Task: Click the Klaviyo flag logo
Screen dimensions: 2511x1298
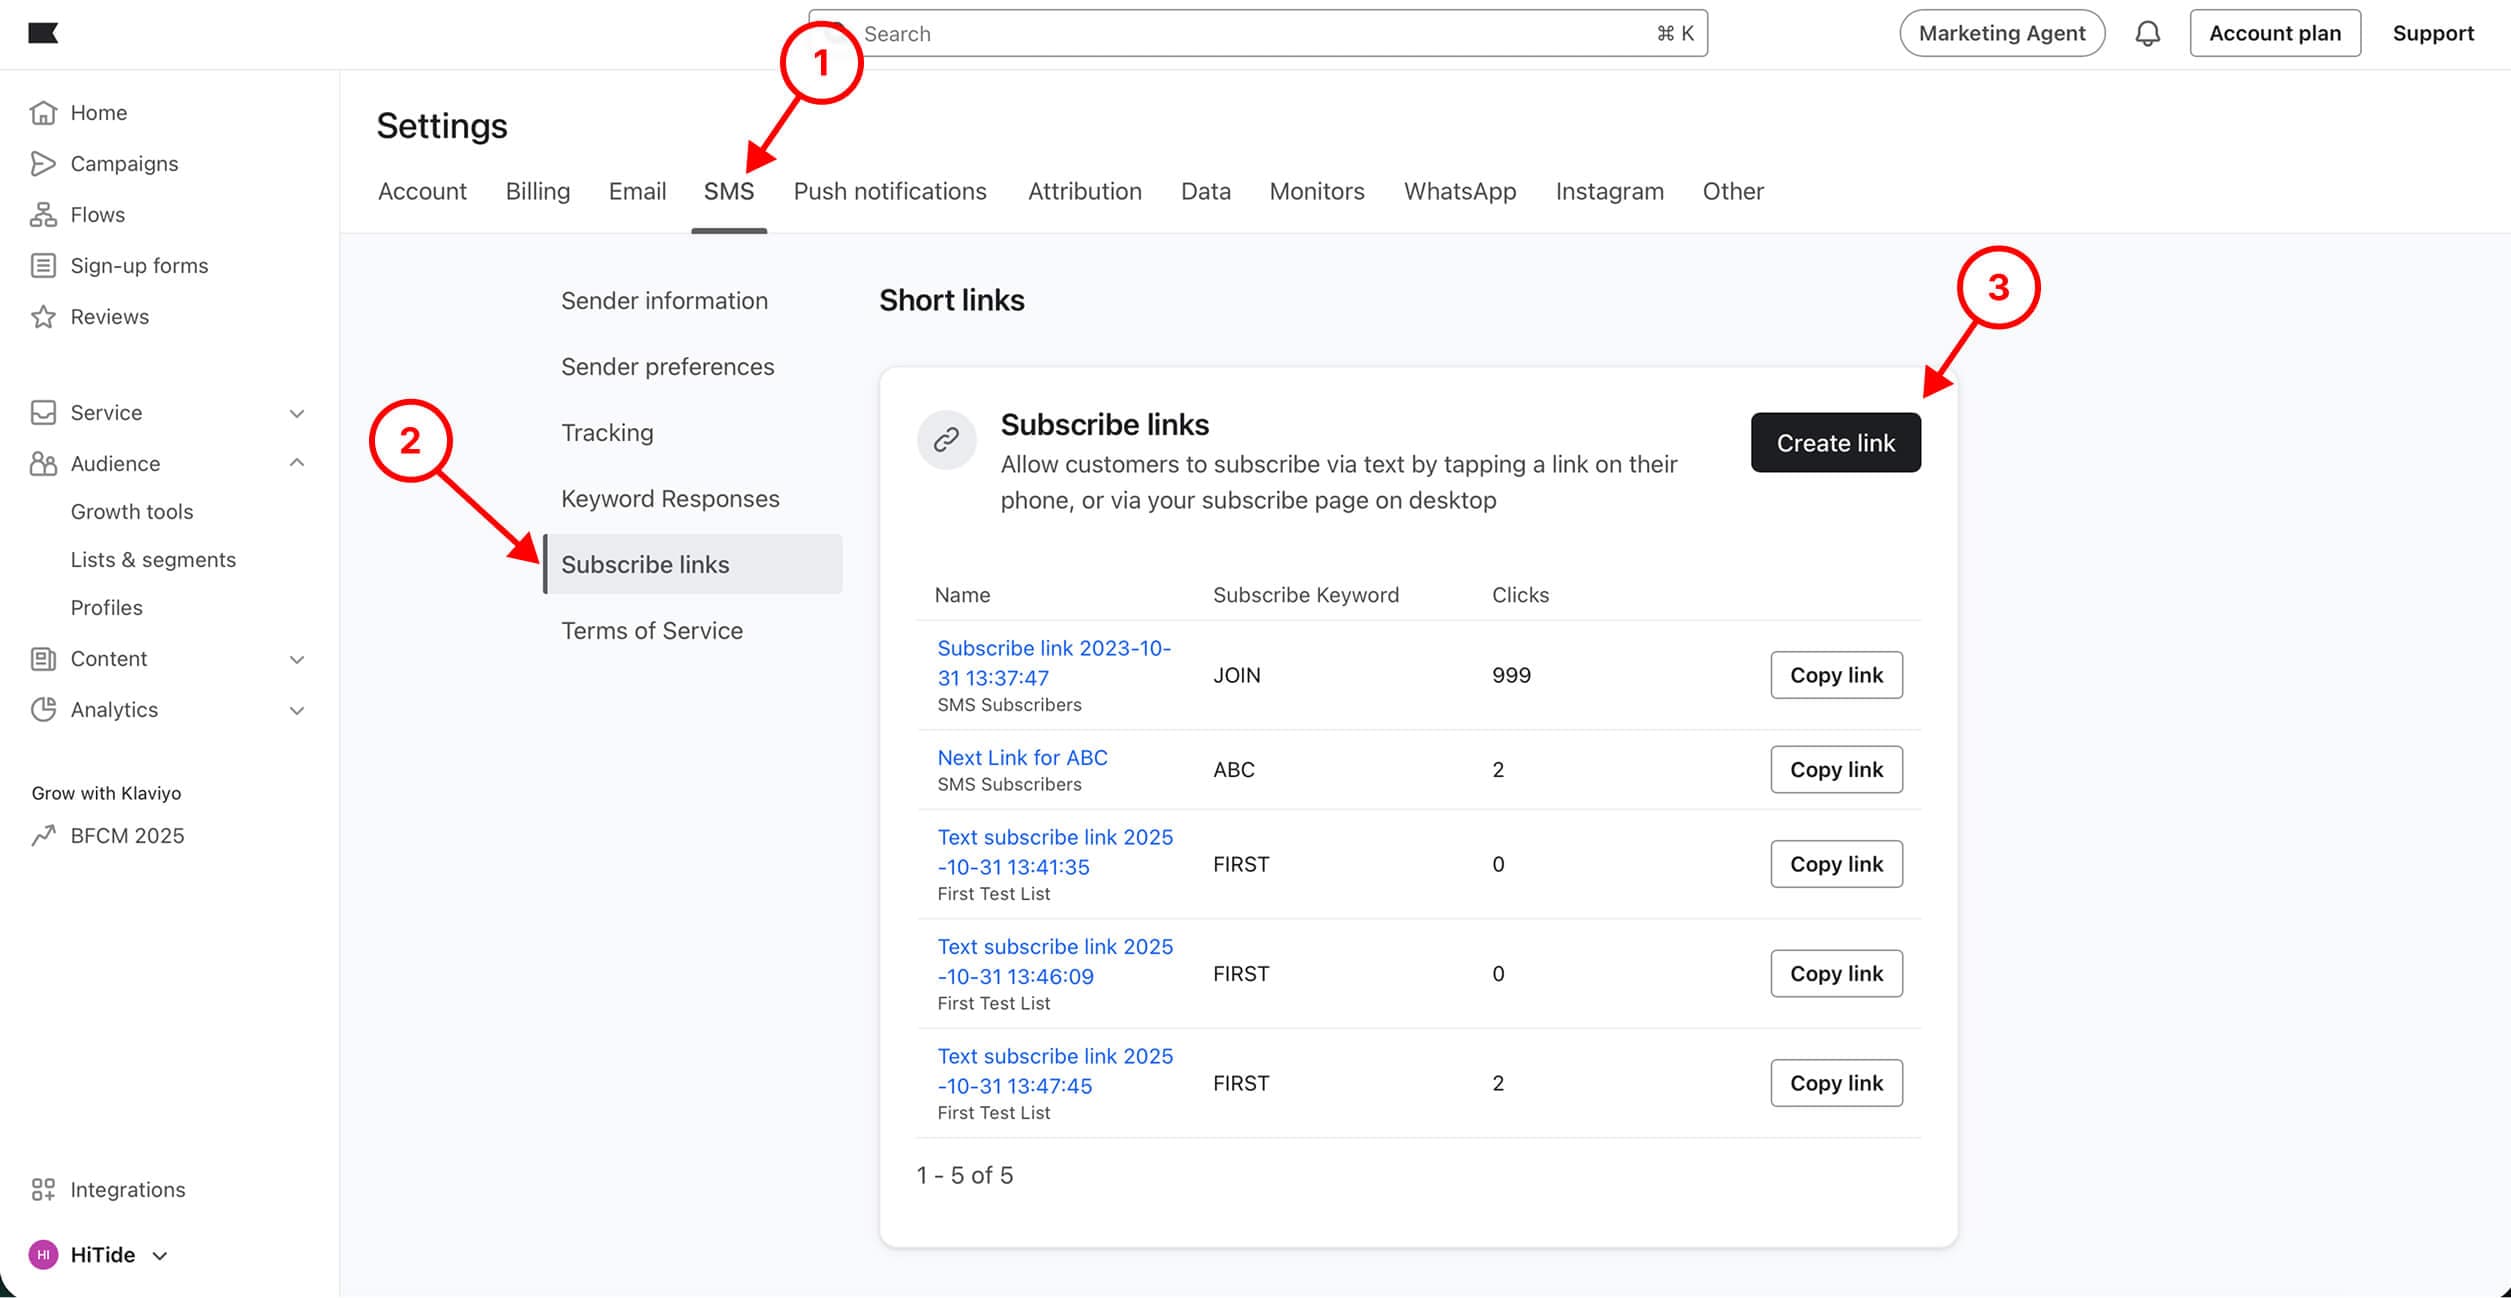Action: point(43,33)
